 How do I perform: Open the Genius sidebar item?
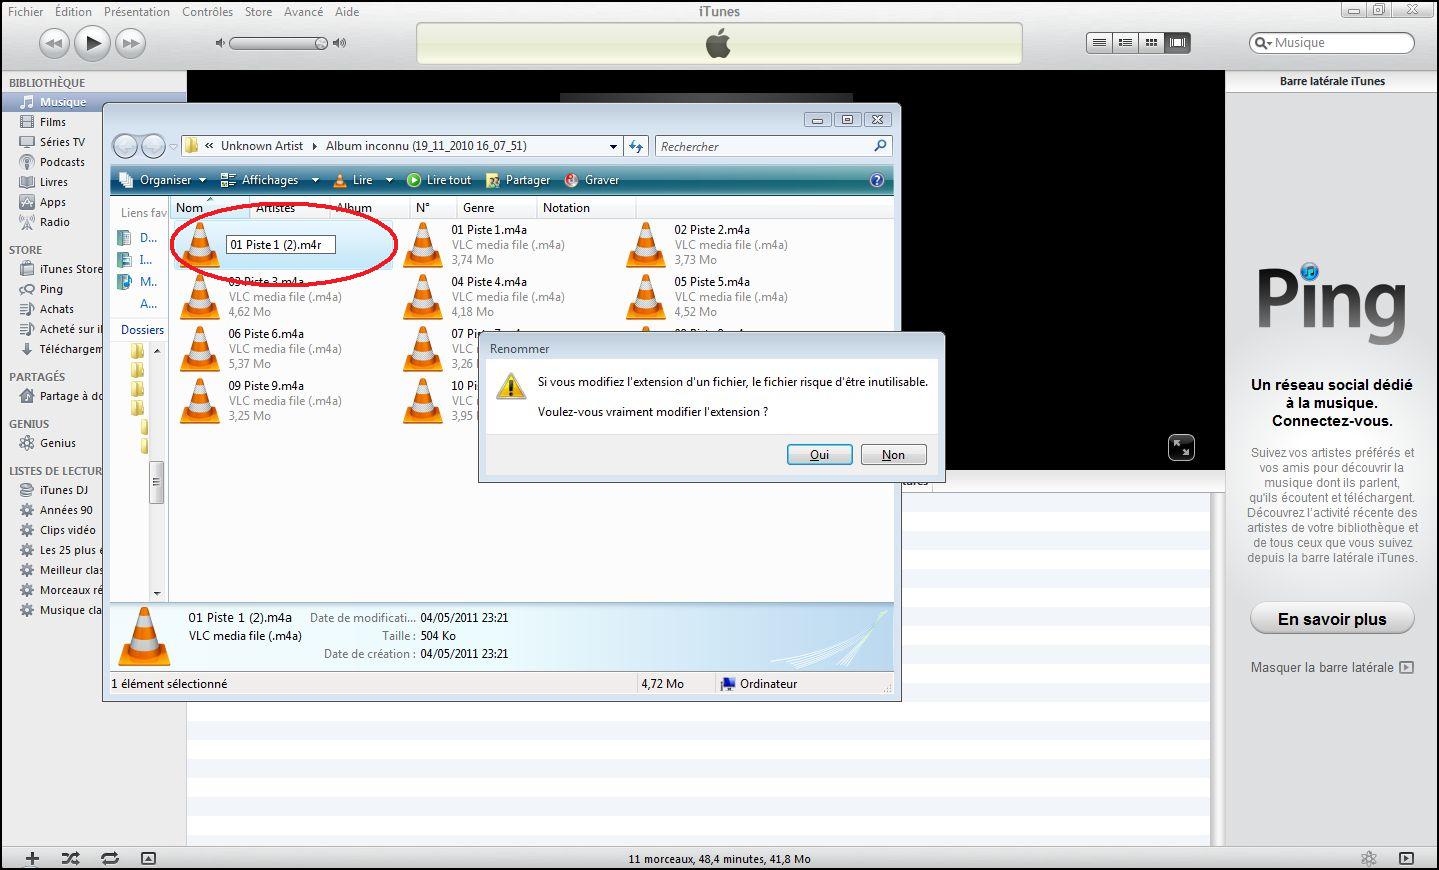tap(57, 443)
